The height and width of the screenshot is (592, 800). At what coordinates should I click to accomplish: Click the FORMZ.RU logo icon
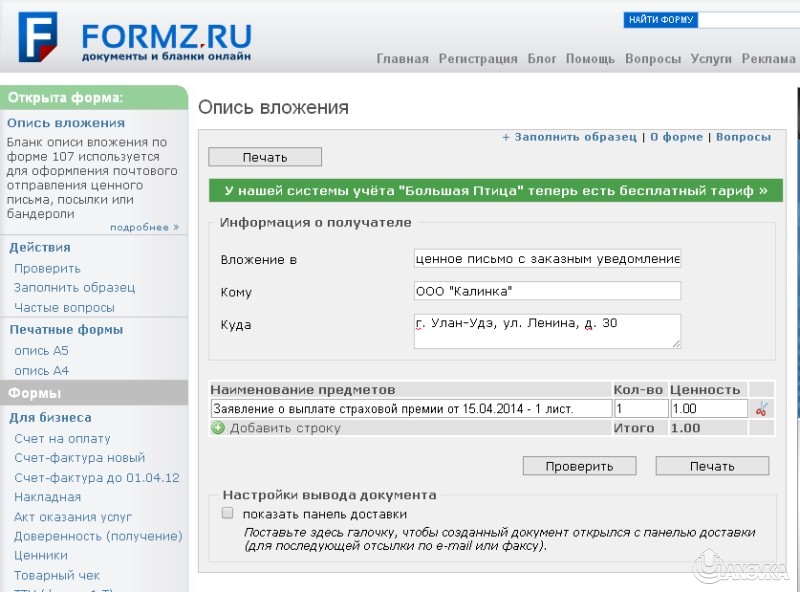click(37, 38)
